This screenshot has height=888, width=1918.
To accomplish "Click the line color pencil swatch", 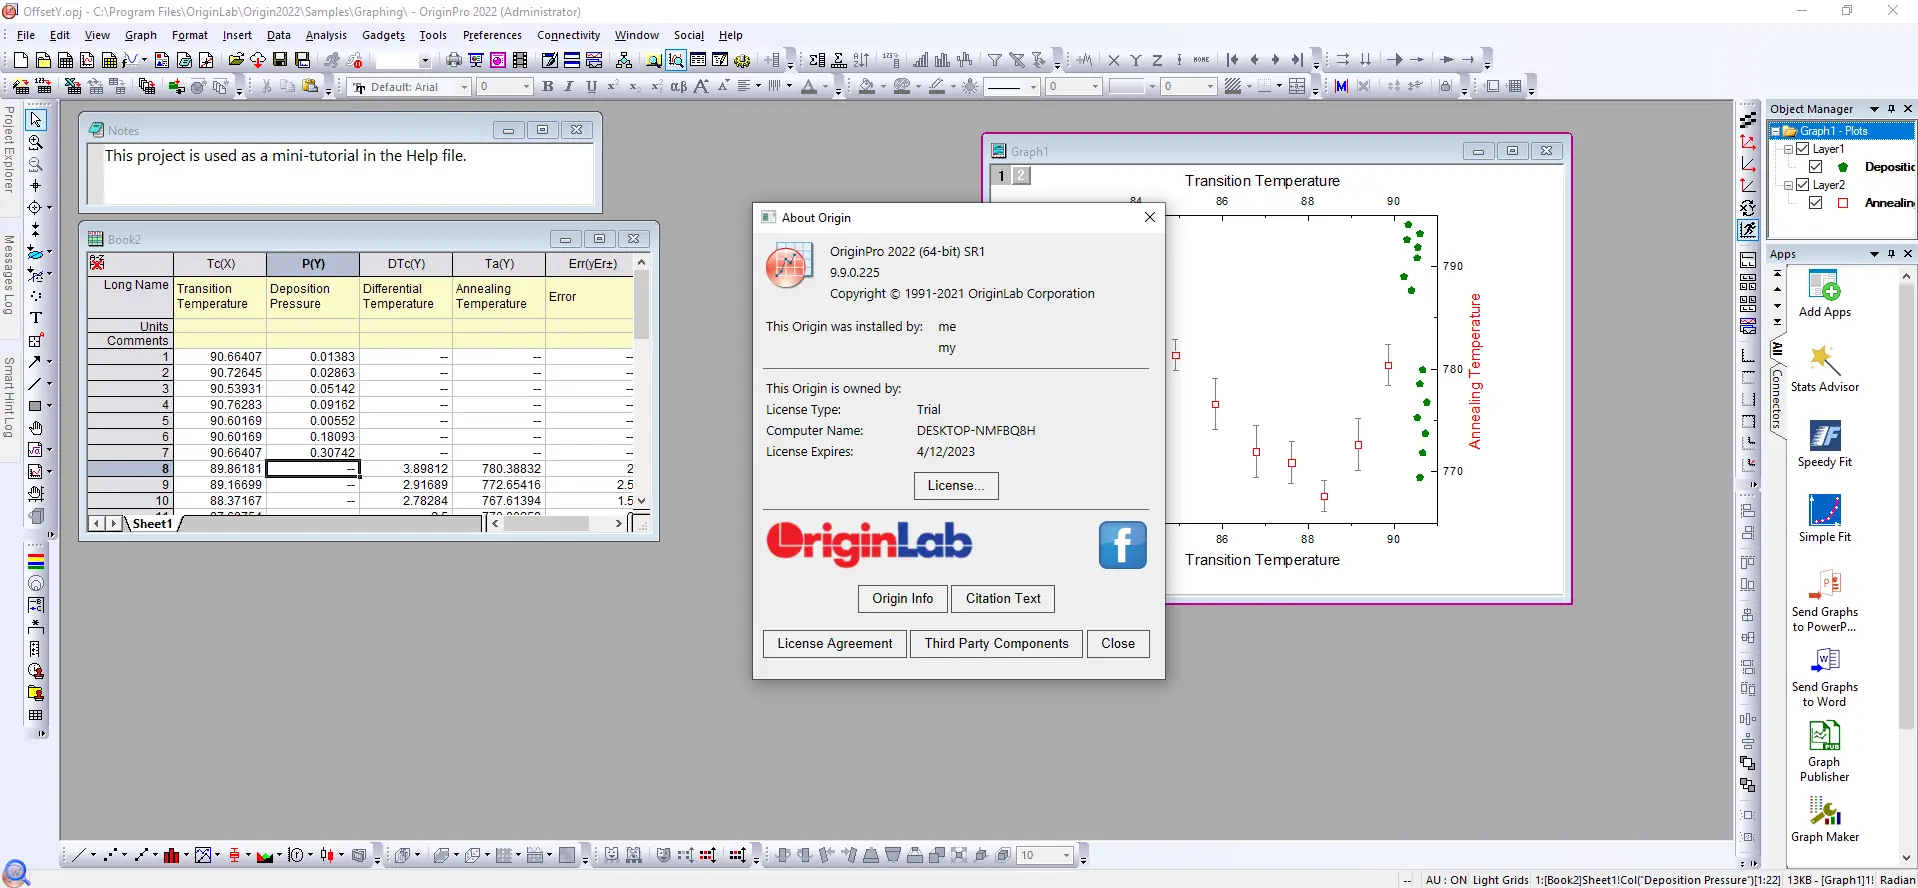I will point(937,87).
